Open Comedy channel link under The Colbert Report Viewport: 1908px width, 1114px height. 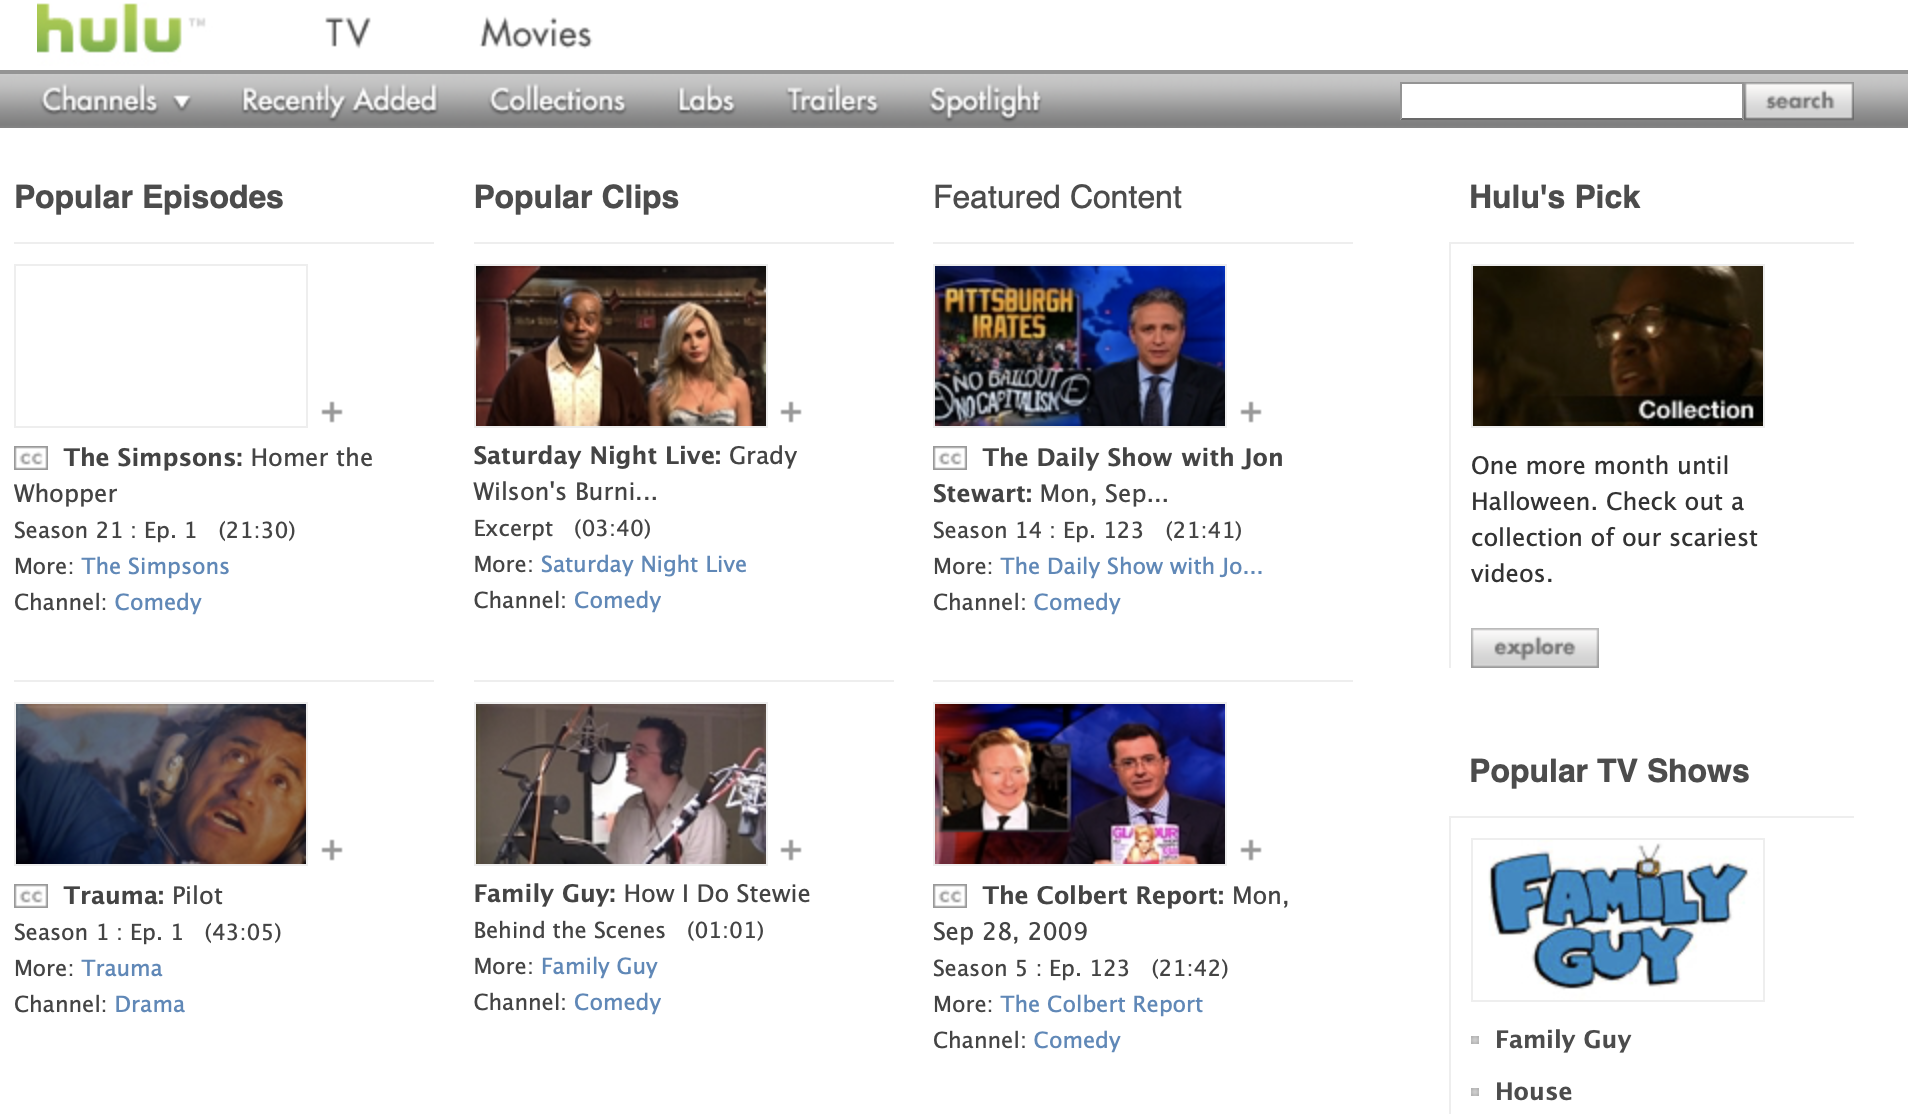point(1076,1040)
